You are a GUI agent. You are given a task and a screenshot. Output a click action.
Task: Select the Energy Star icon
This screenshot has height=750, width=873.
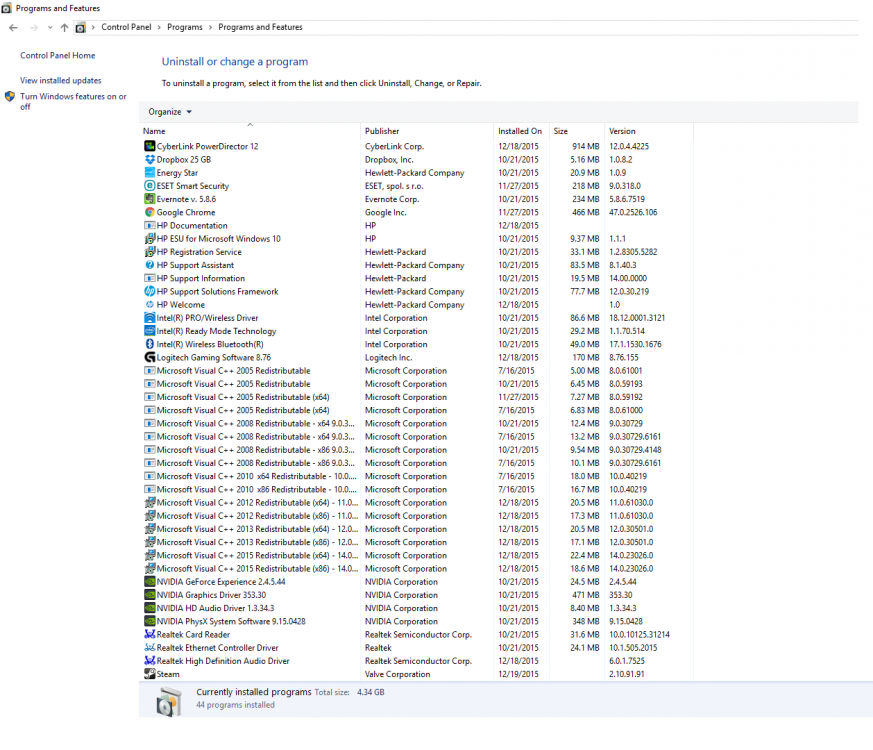(x=149, y=173)
